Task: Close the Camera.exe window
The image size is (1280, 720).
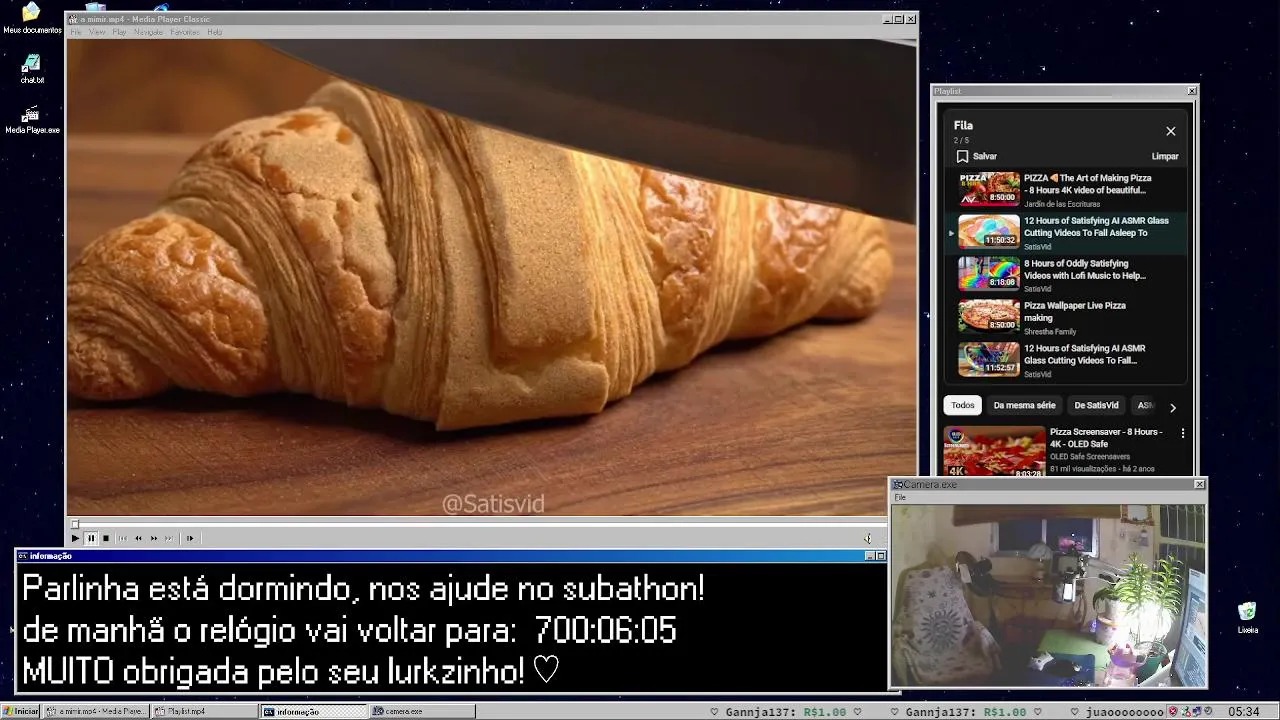Action: pos(1199,484)
